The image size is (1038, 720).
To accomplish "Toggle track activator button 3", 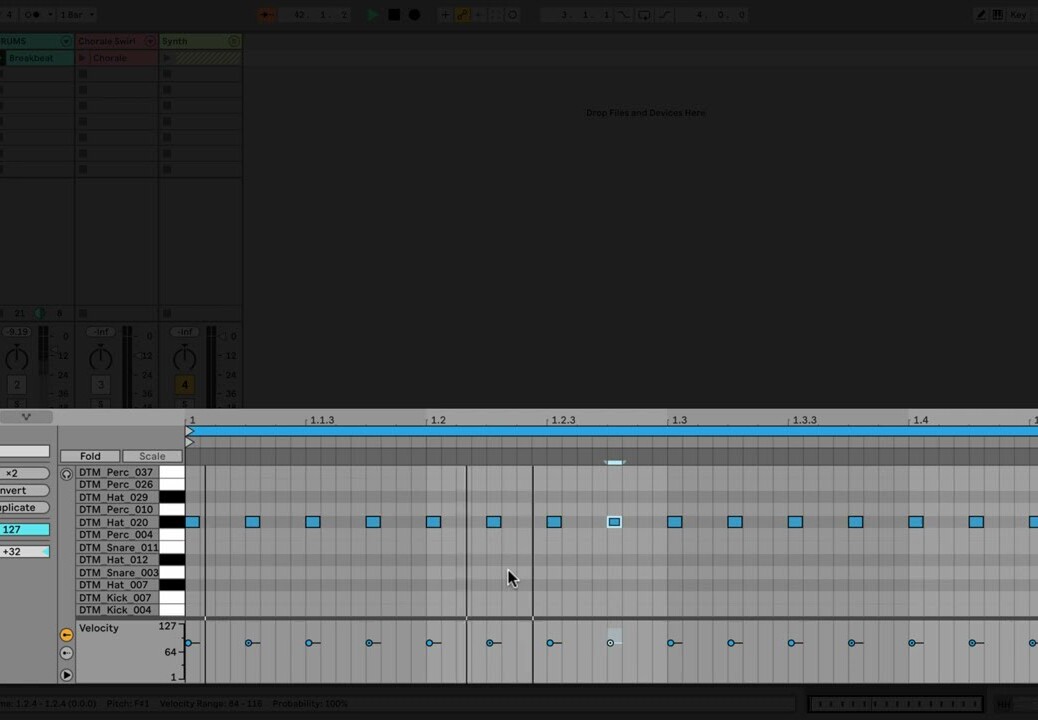I will click(101, 384).
